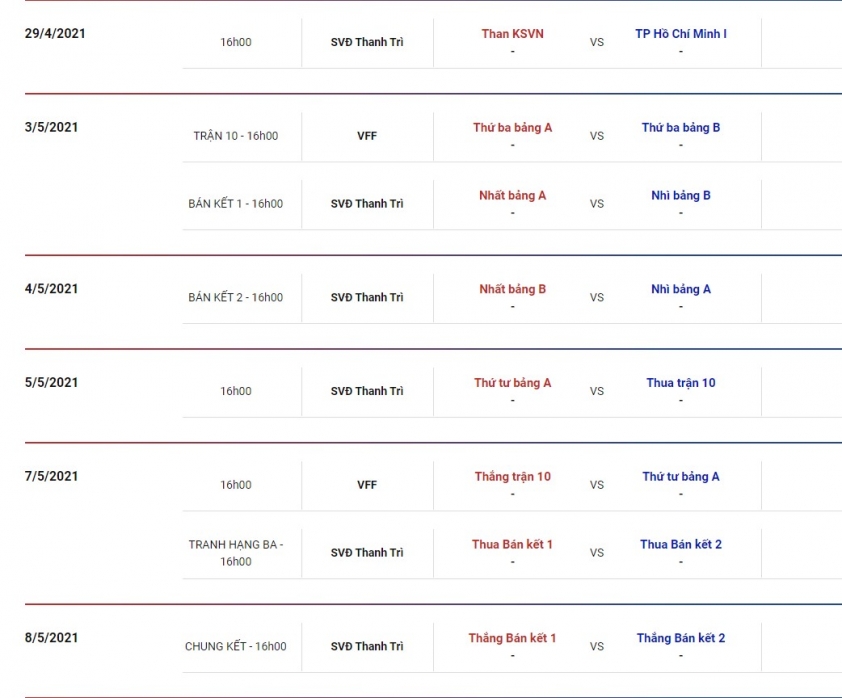Click the 8/5/2021 date heading

[x=51, y=638]
